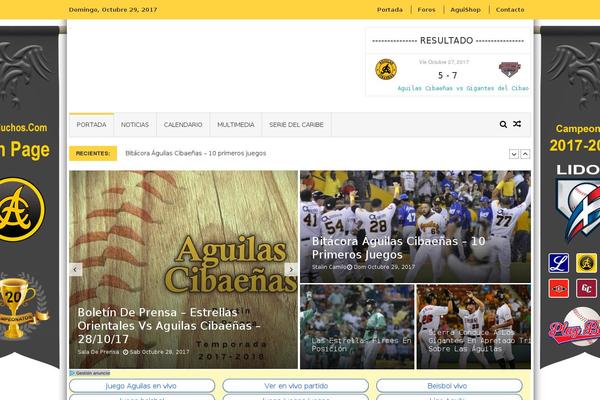This screenshot has height=400, width=600.
Task: Click the shuffle random article icon
Action: [517, 124]
